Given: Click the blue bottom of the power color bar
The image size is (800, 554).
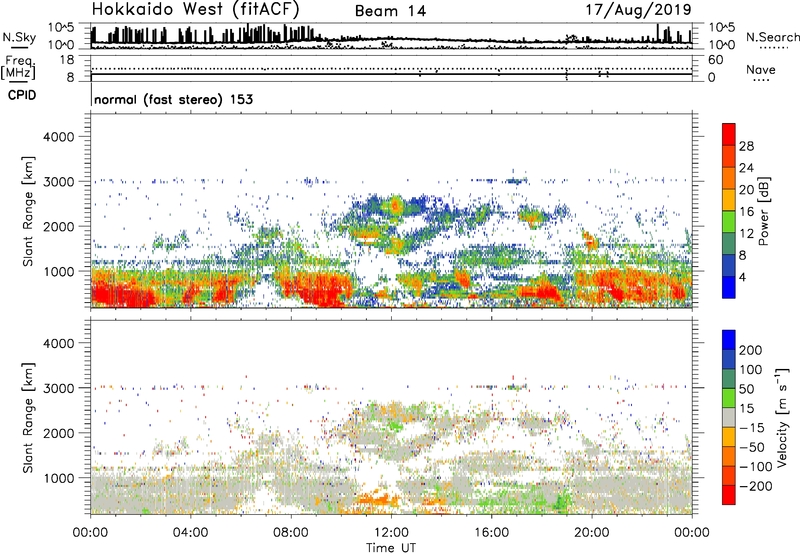Looking at the screenshot, I should (x=729, y=287).
